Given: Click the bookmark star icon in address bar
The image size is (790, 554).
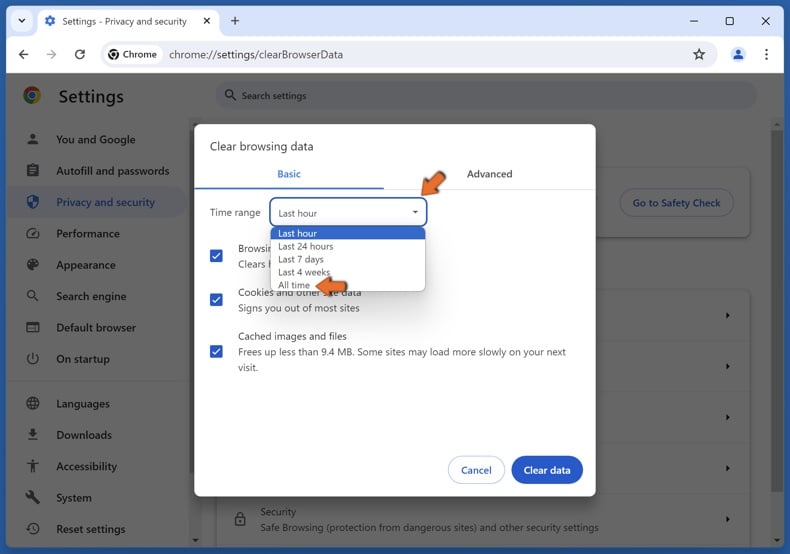Looking at the screenshot, I should point(699,54).
